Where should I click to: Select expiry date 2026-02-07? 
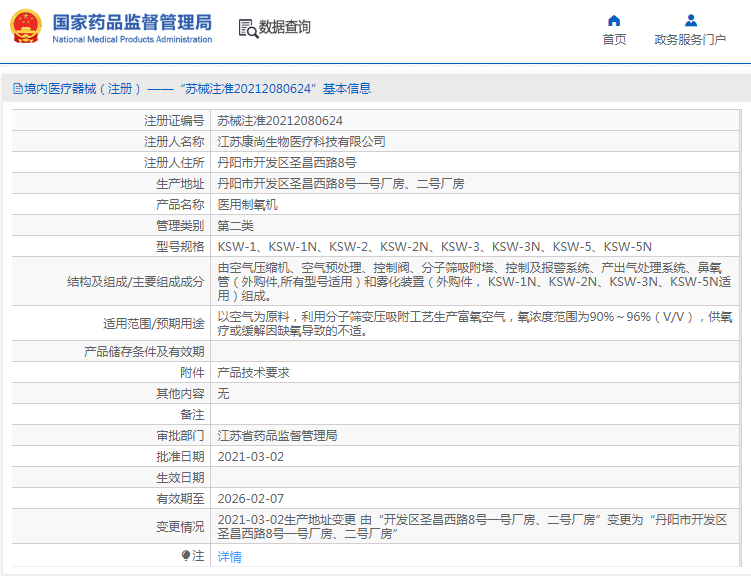coord(250,499)
